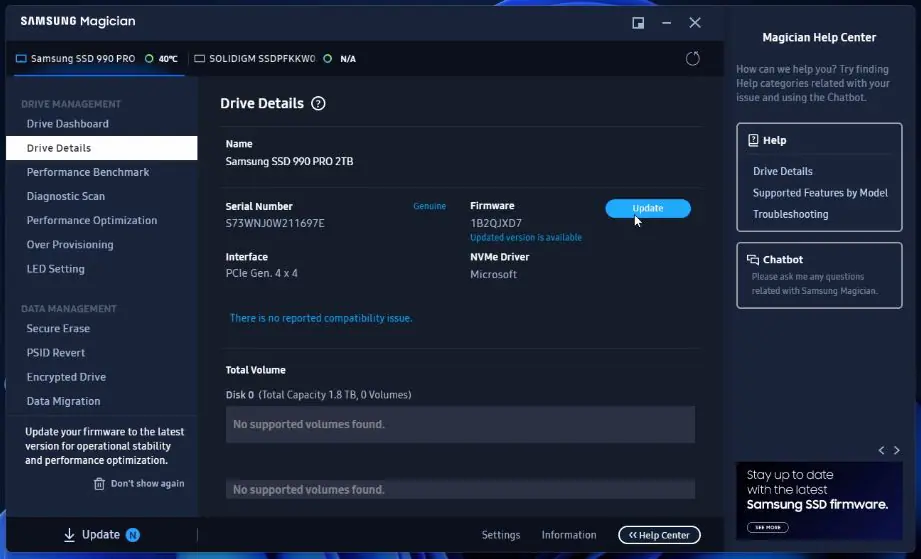Click Don't show again
Viewport: 921px width, 559px height.
pyautogui.click(x=147, y=484)
